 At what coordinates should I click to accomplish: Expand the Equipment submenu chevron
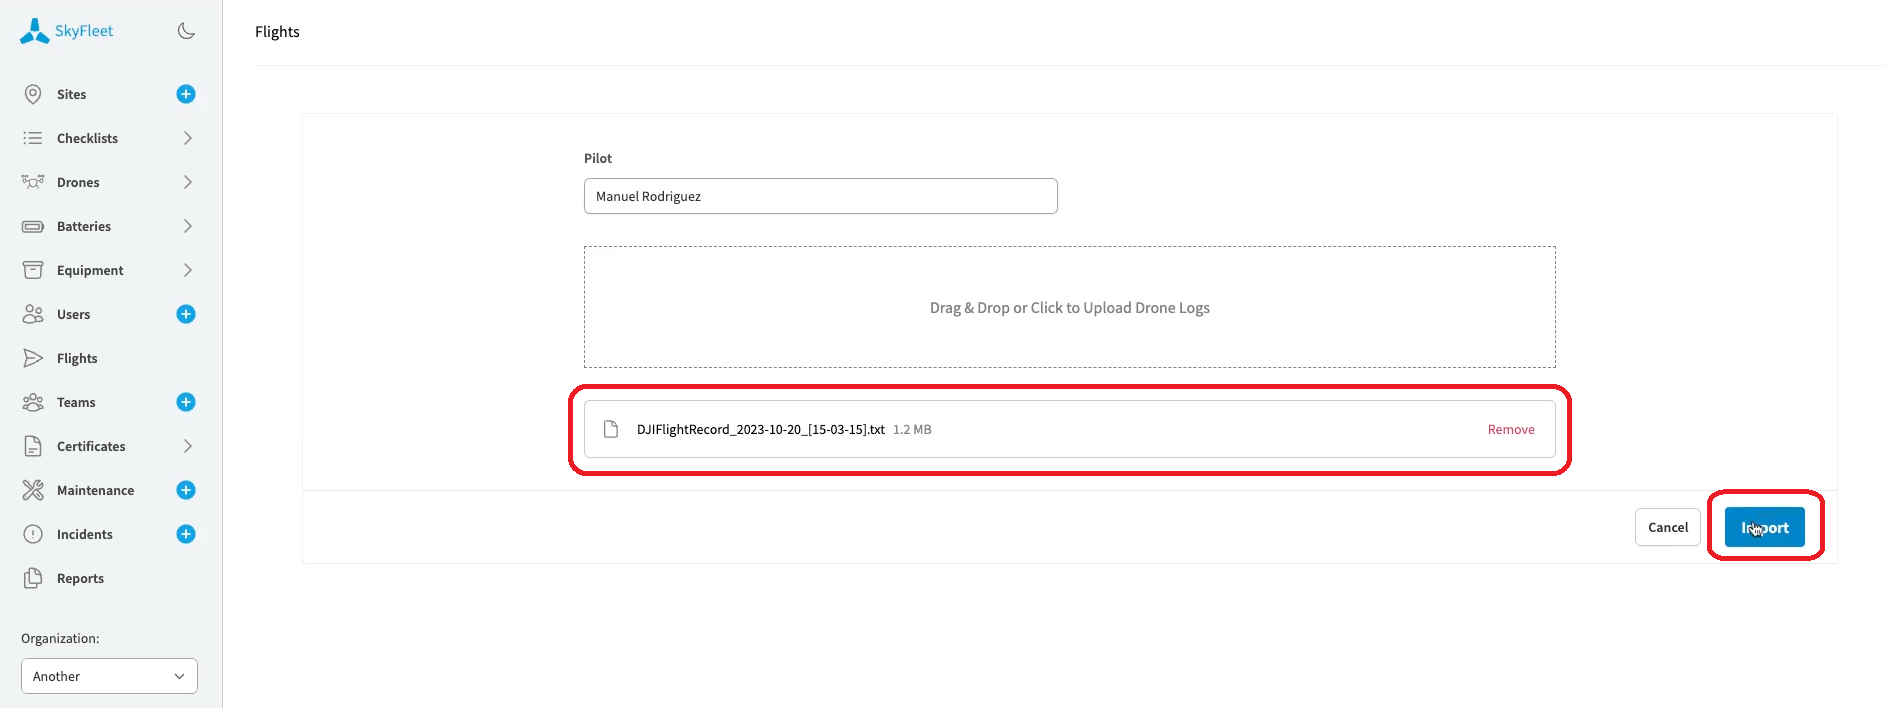pyautogui.click(x=187, y=270)
